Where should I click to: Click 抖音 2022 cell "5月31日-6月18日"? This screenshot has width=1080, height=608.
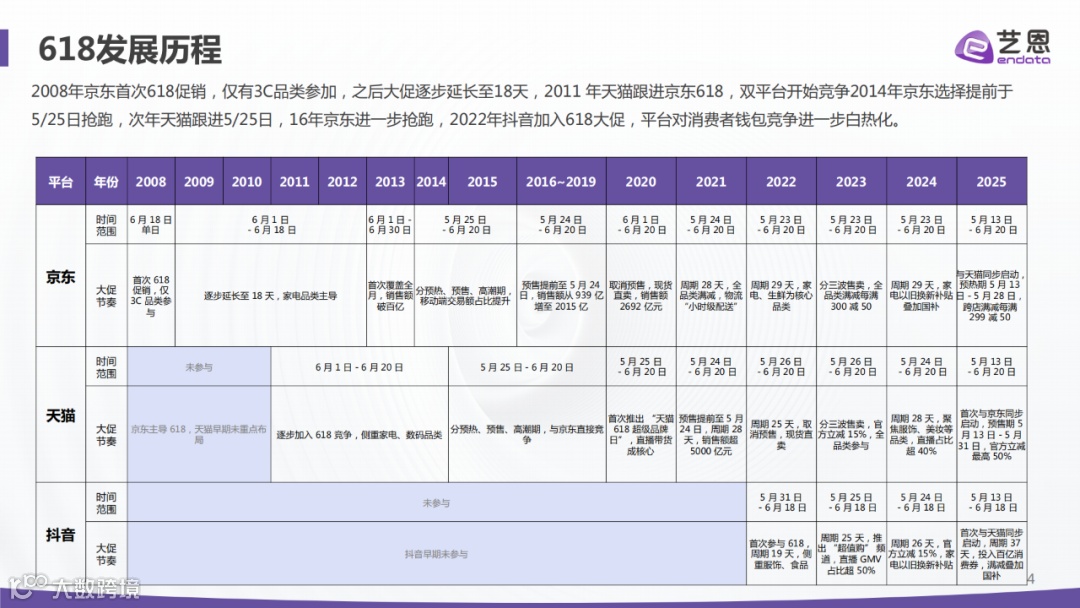pos(781,502)
